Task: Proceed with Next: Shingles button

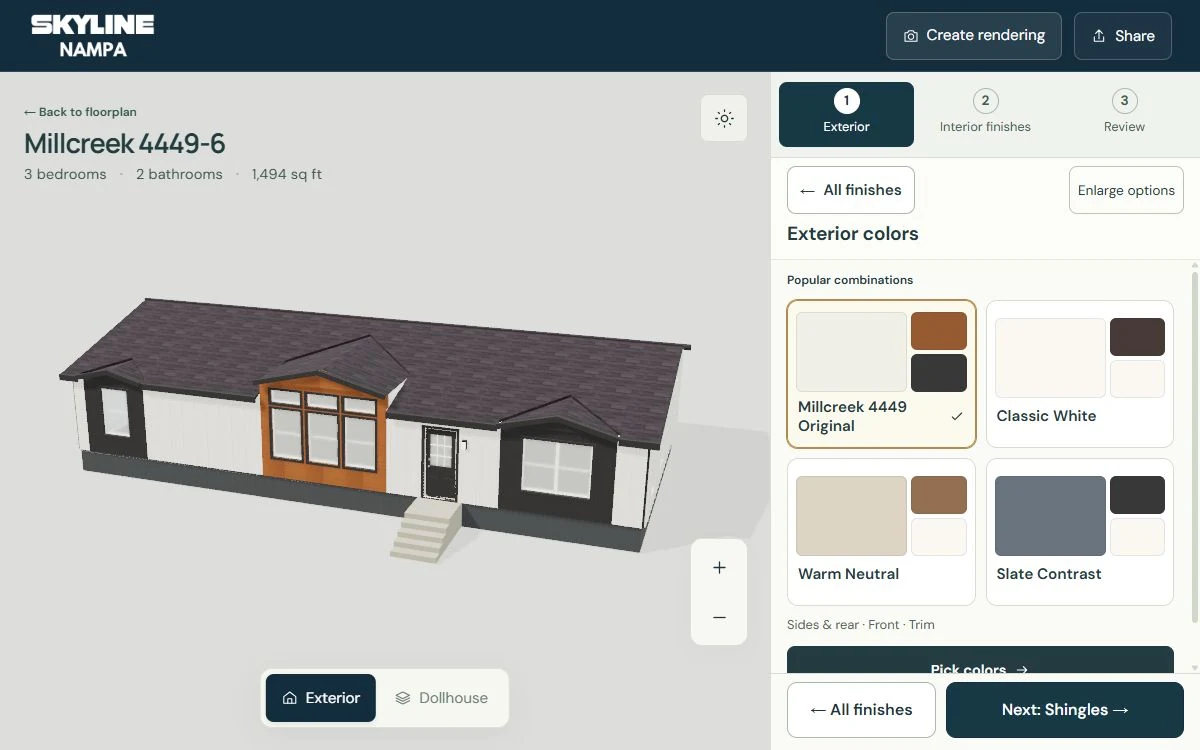Action: click(1065, 710)
